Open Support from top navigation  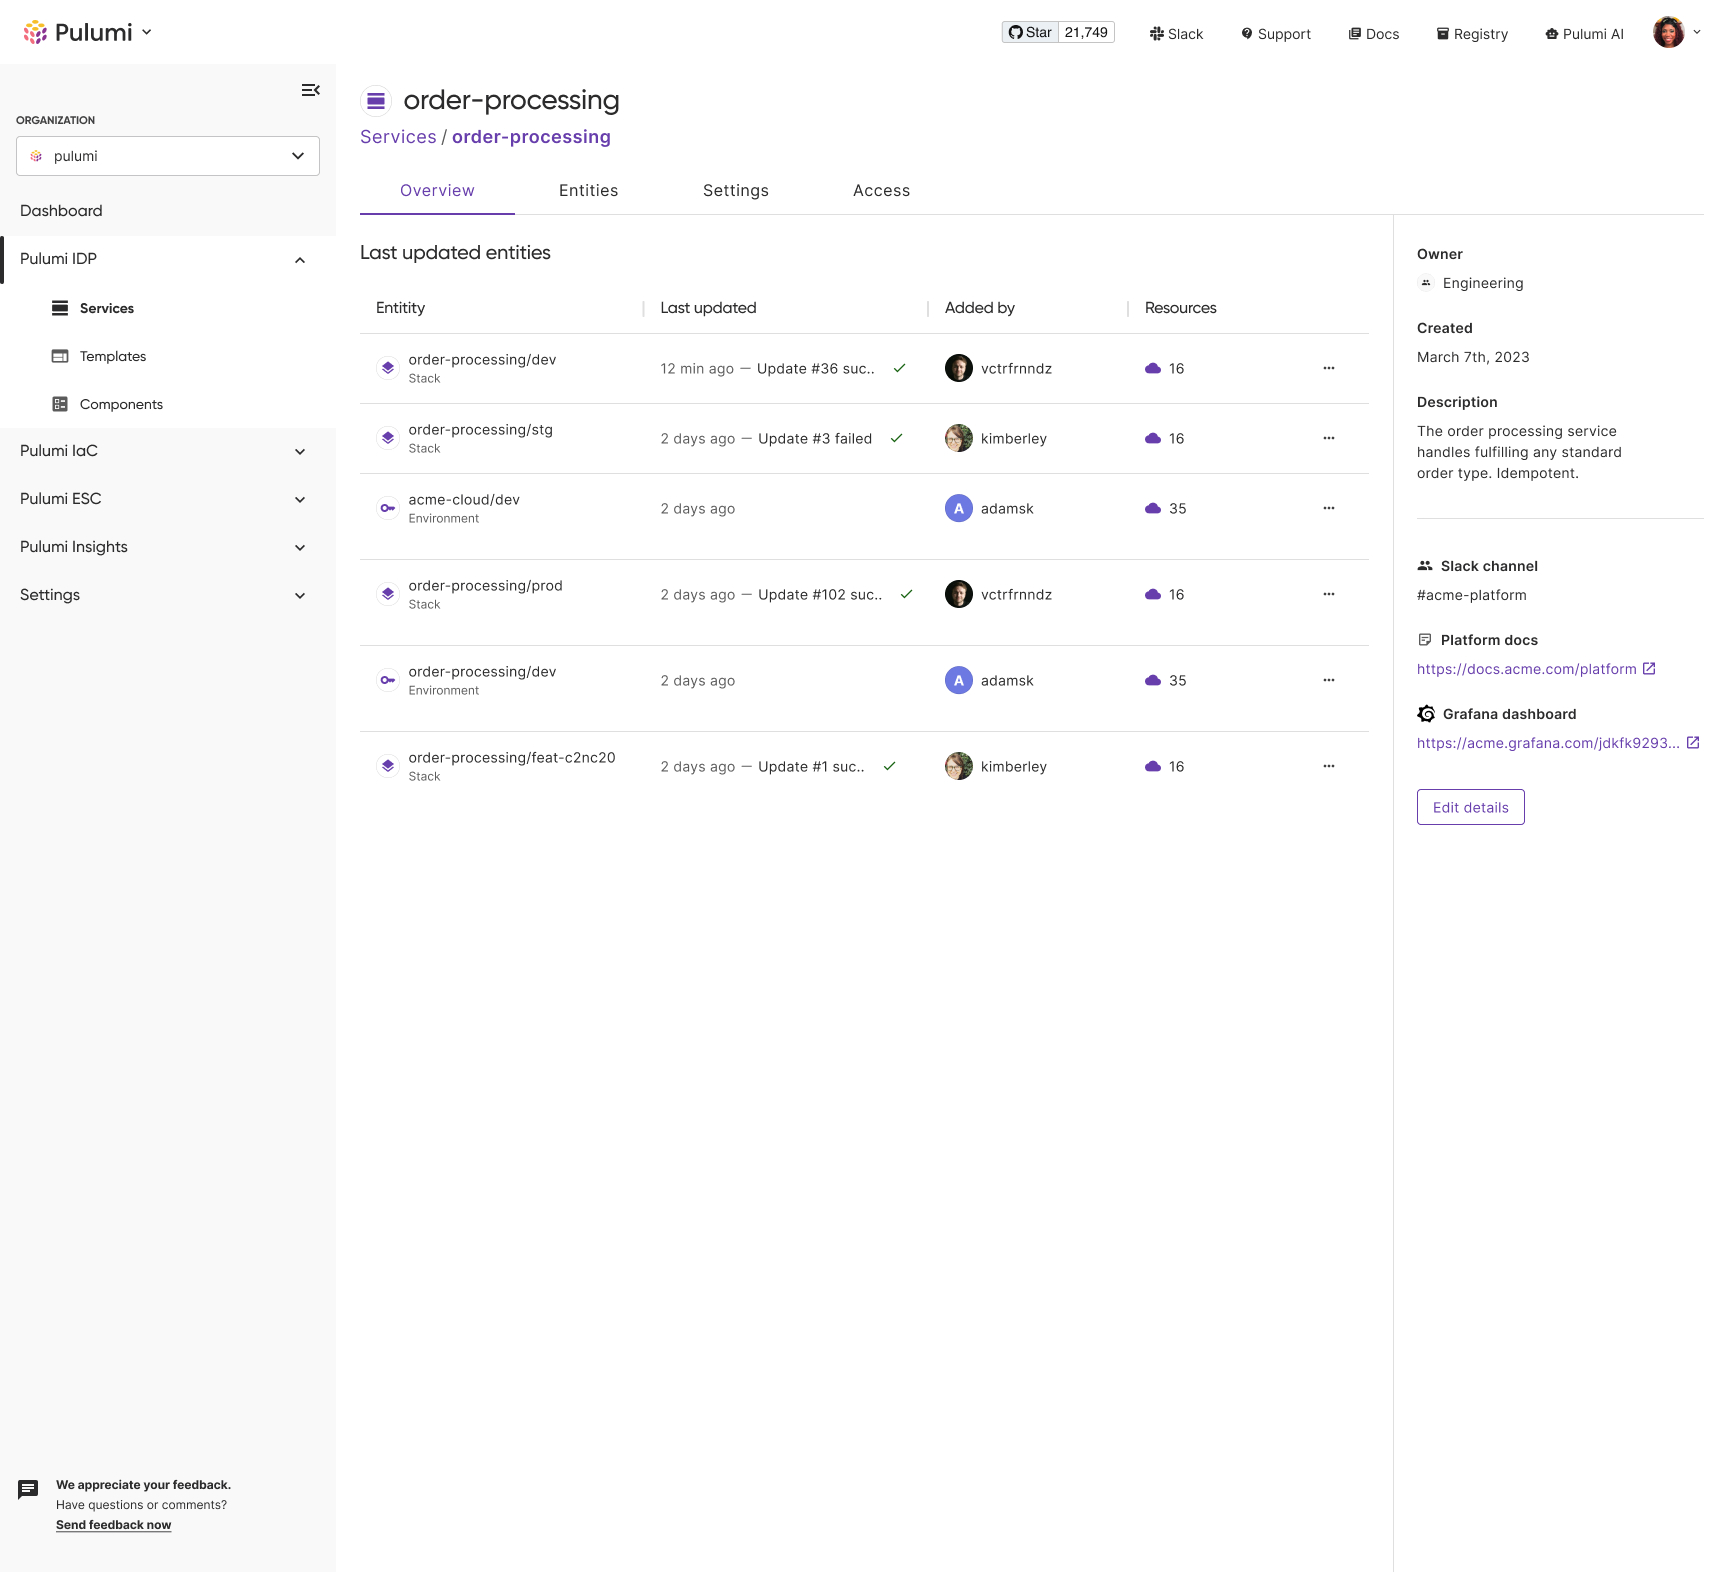pyautogui.click(x=1276, y=34)
